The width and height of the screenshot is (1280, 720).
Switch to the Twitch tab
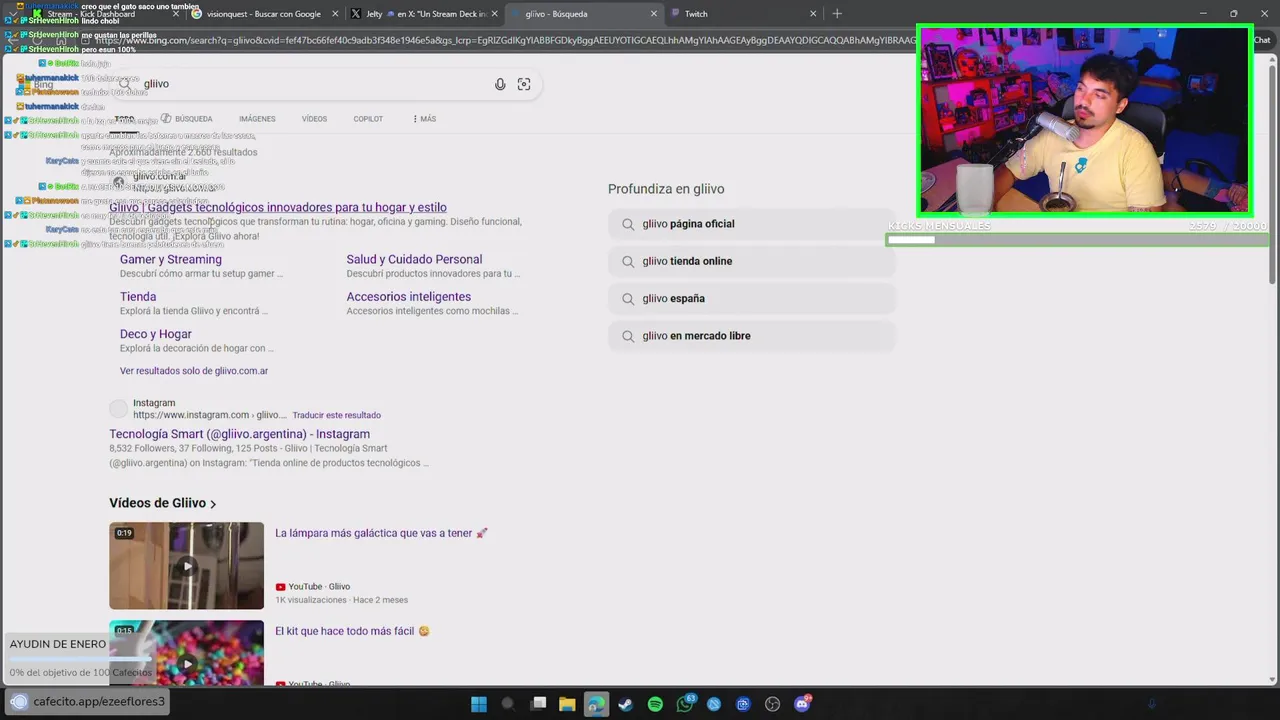click(x=740, y=14)
